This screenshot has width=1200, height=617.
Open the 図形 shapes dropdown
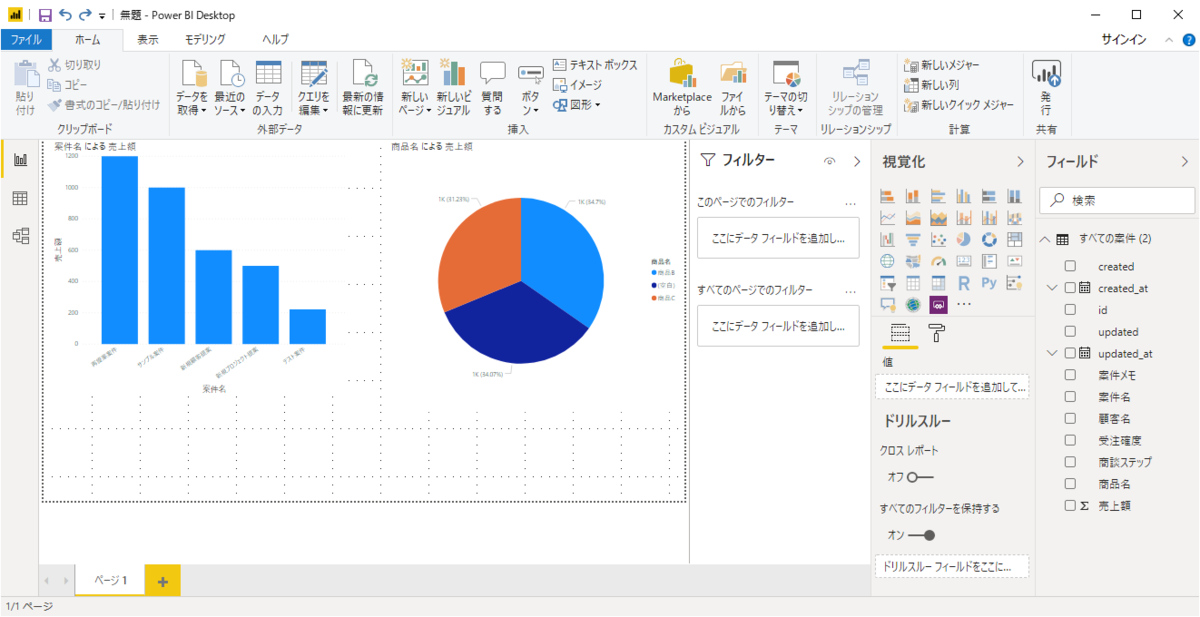(x=578, y=104)
